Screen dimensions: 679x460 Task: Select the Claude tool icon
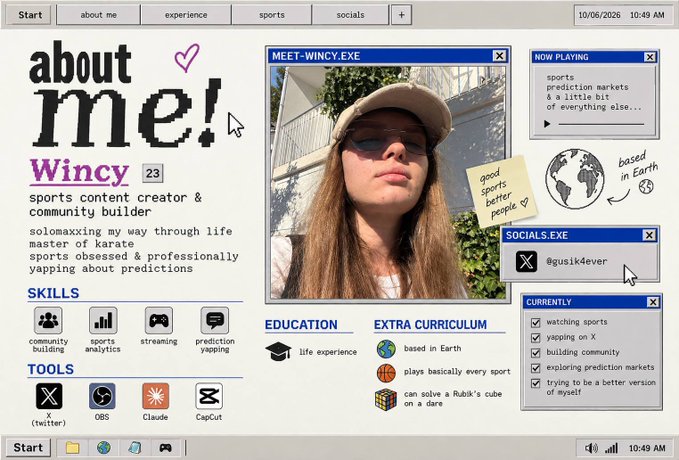pos(155,396)
